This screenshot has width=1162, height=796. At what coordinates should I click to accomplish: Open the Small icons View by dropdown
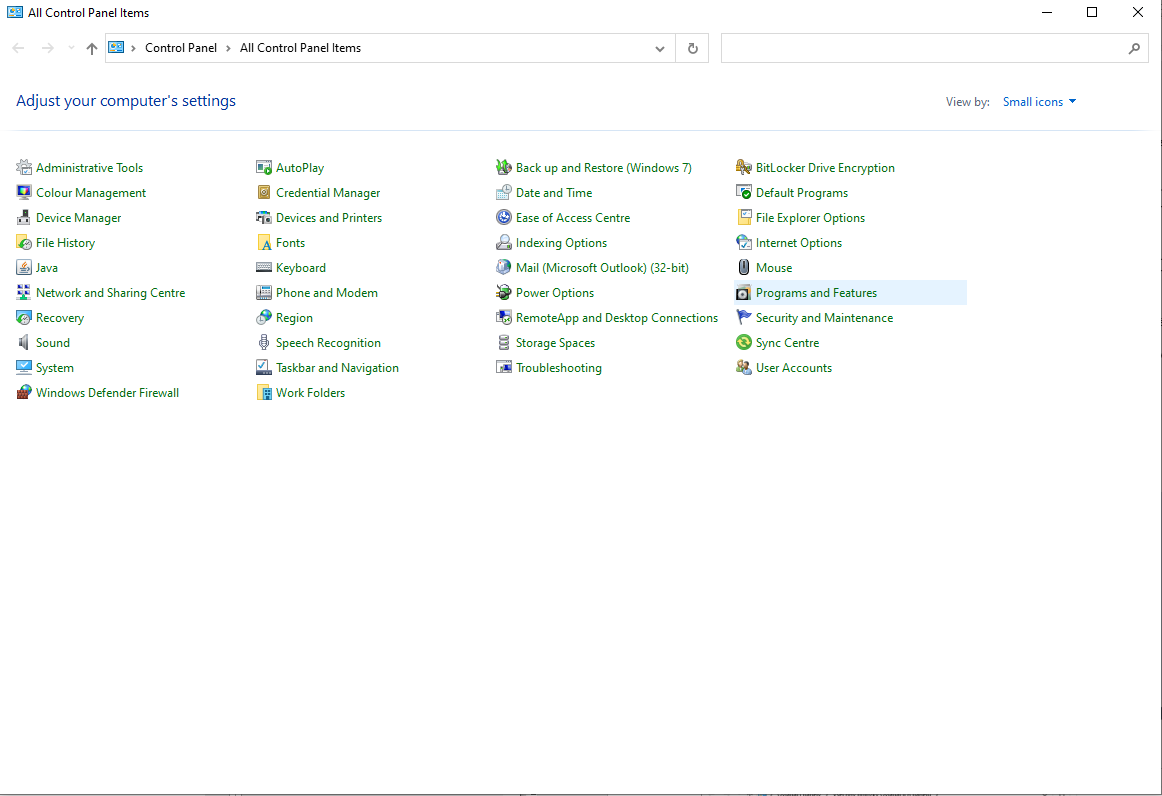click(x=1039, y=102)
